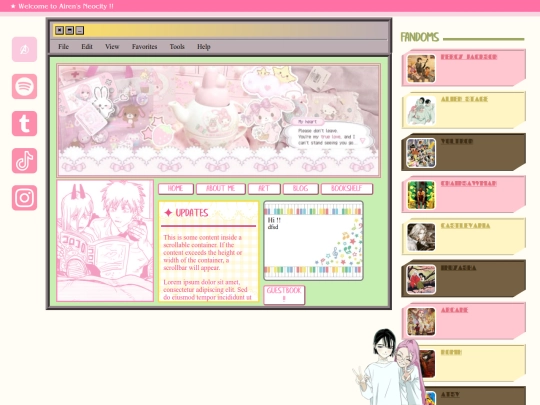Open the Help menu
The image size is (540, 405).
point(204,46)
